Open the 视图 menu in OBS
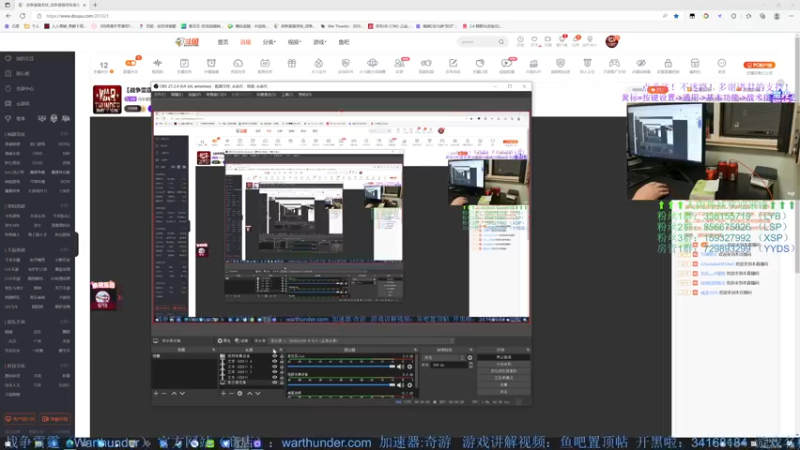The height and width of the screenshot is (450, 800). click(x=194, y=95)
